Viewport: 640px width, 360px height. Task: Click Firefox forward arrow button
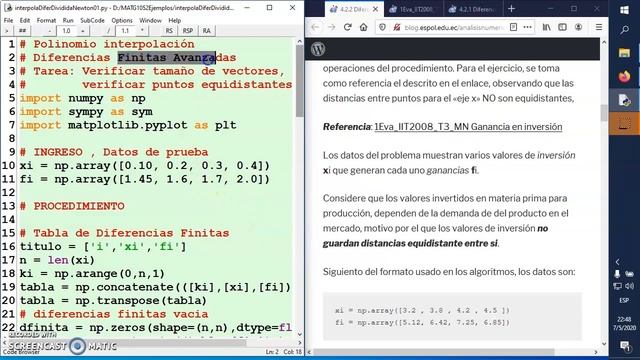coord(331,27)
